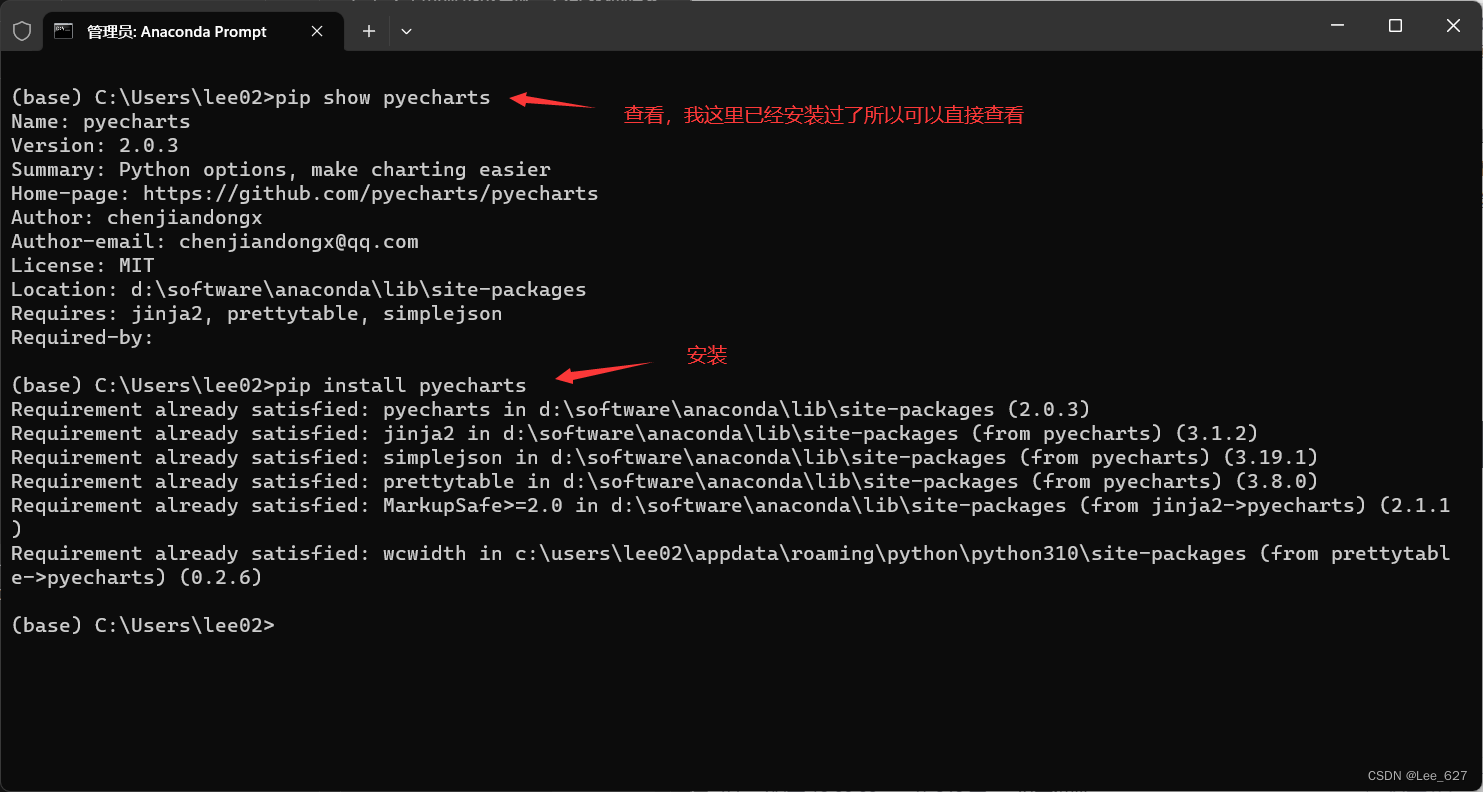Click the X icon on the Anaconda Prompt tab
Image resolution: width=1483 pixels, height=792 pixels.
click(x=317, y=31)
